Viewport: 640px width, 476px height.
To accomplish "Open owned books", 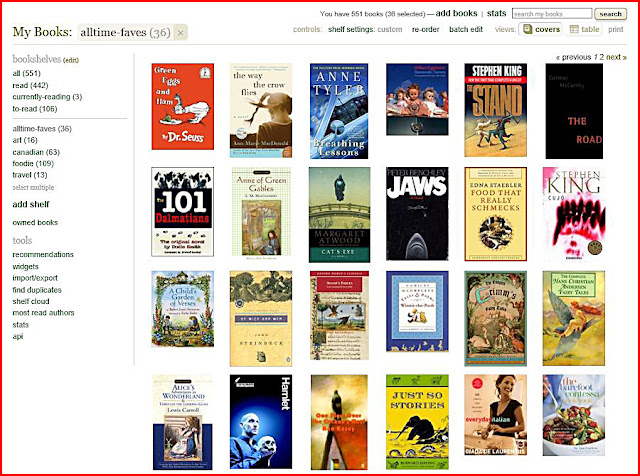I will coord(35,222).
